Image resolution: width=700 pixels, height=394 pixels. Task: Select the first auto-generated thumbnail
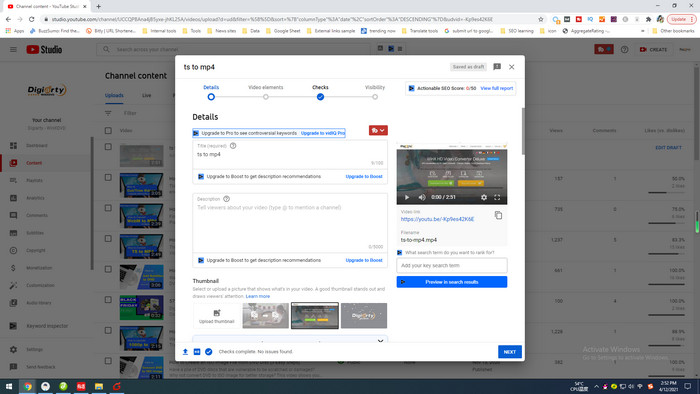coord(266,316)
